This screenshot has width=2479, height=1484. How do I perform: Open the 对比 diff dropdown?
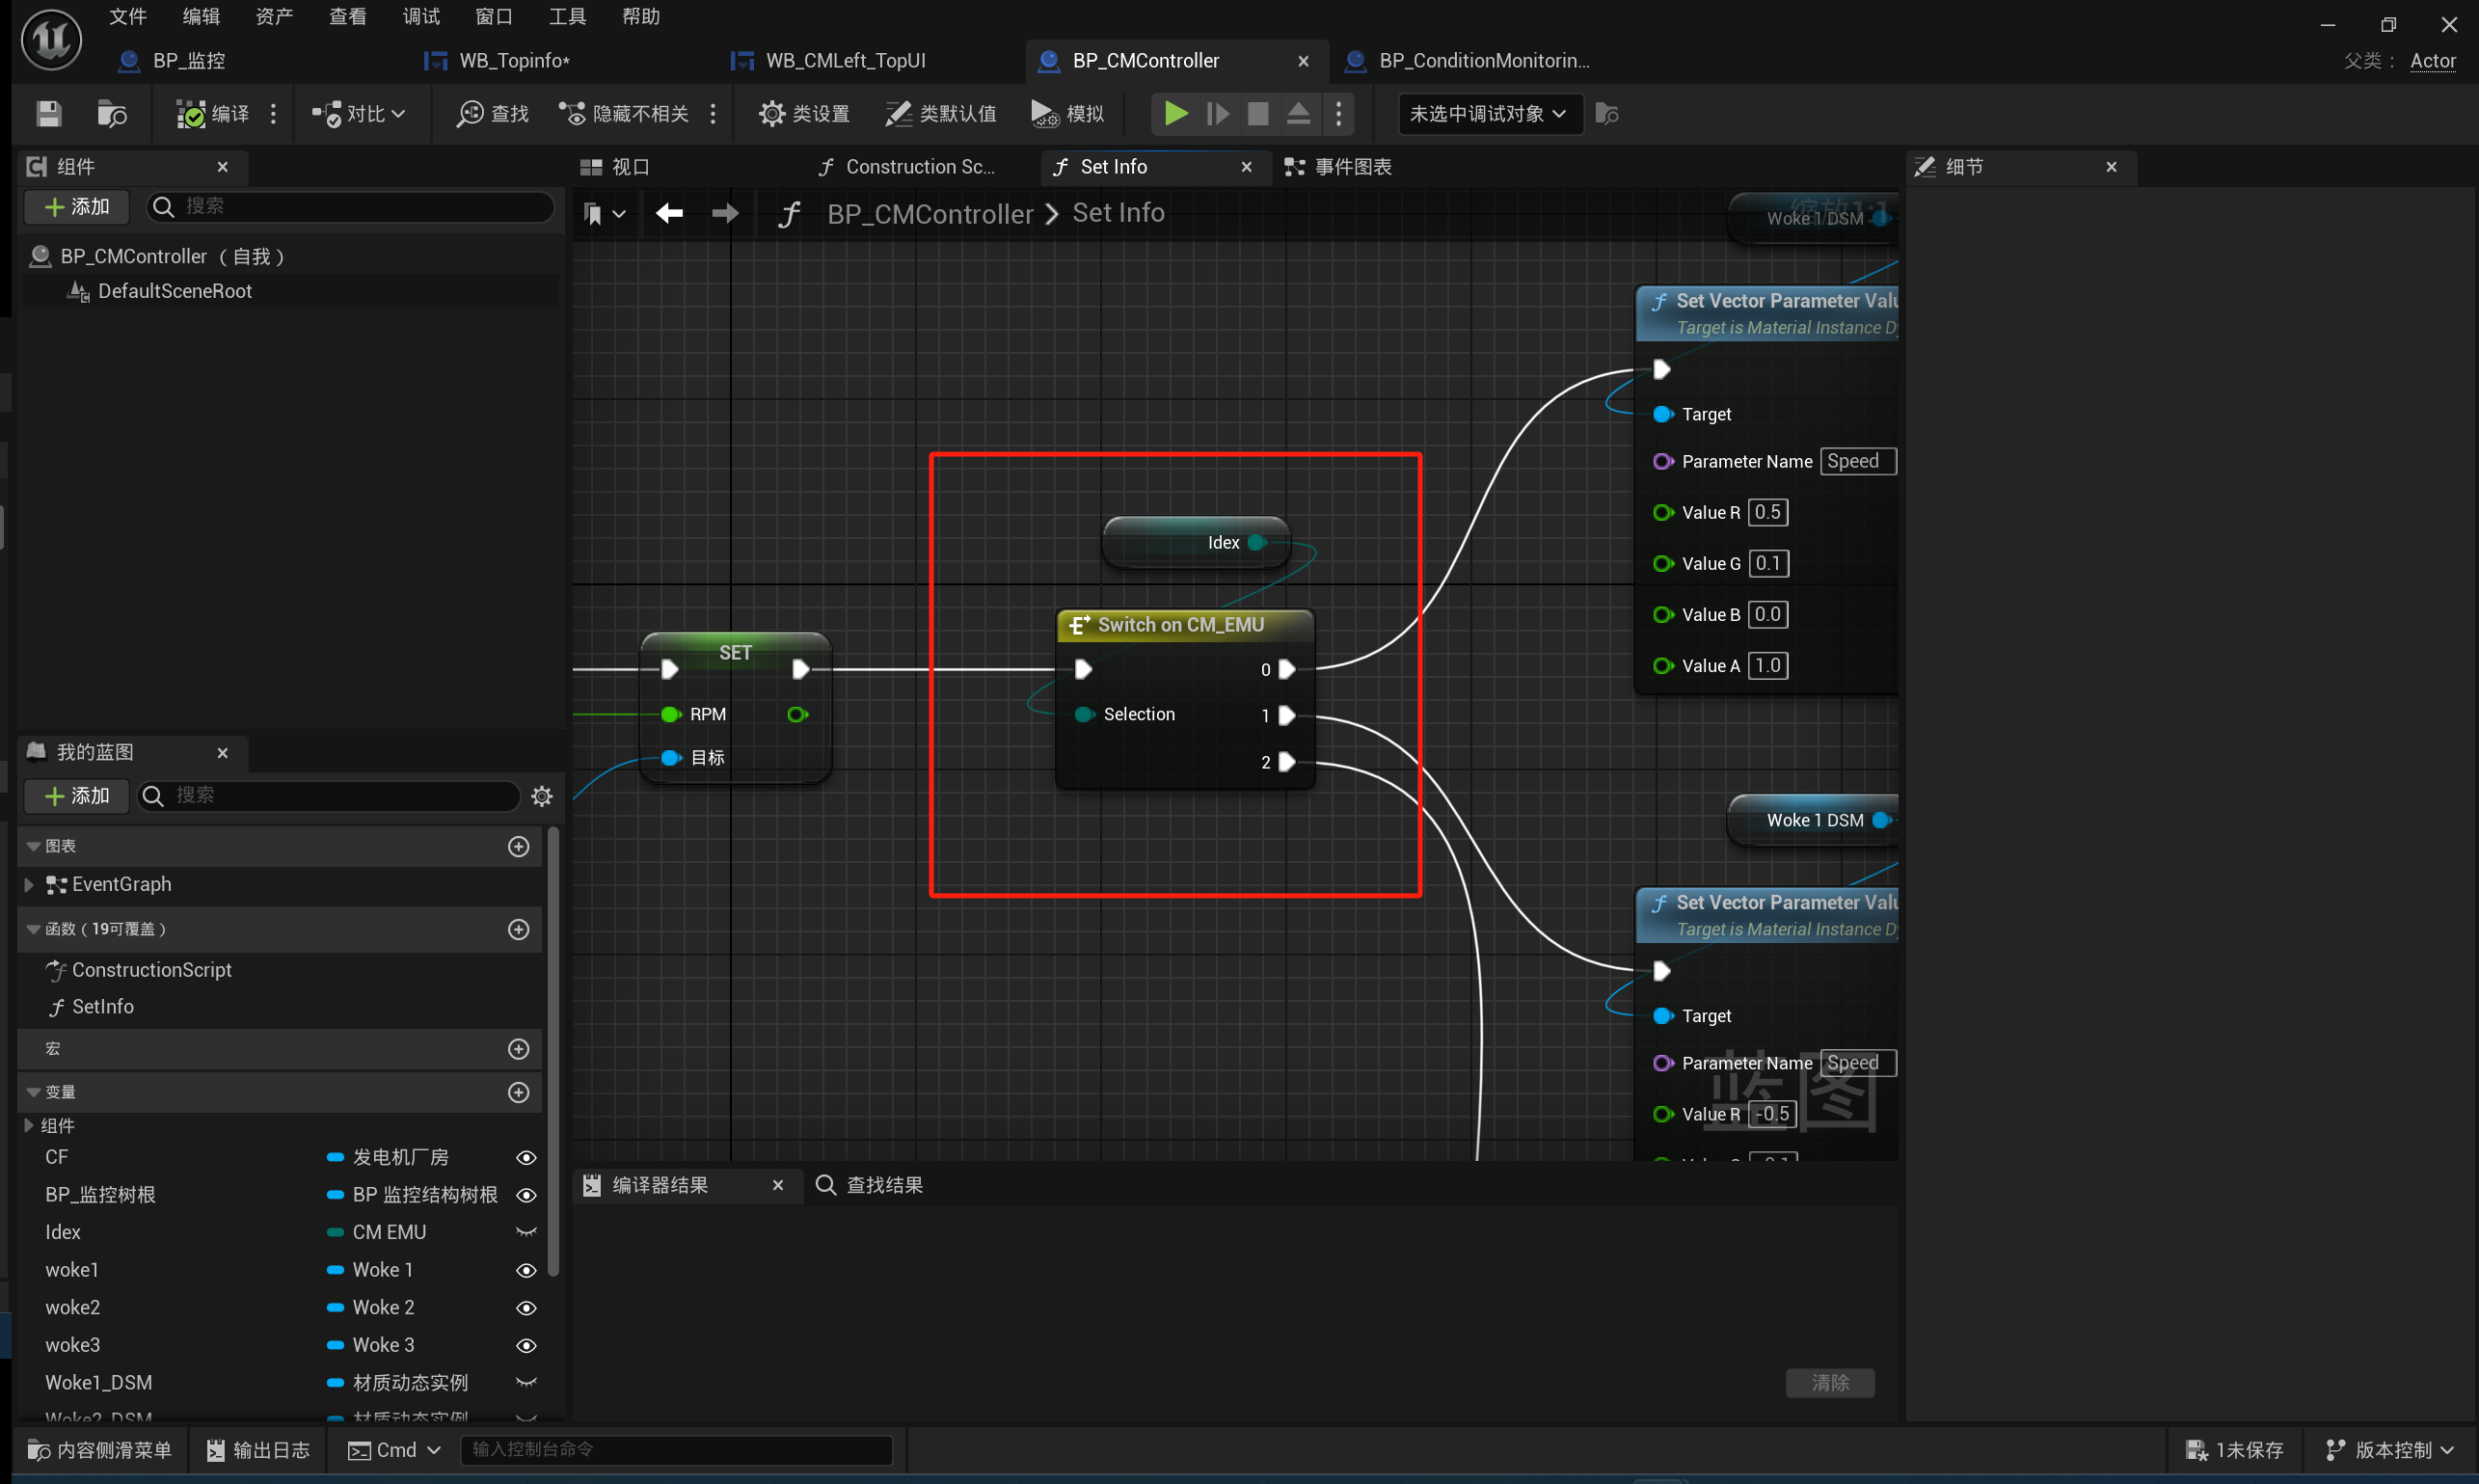[360, 114]
